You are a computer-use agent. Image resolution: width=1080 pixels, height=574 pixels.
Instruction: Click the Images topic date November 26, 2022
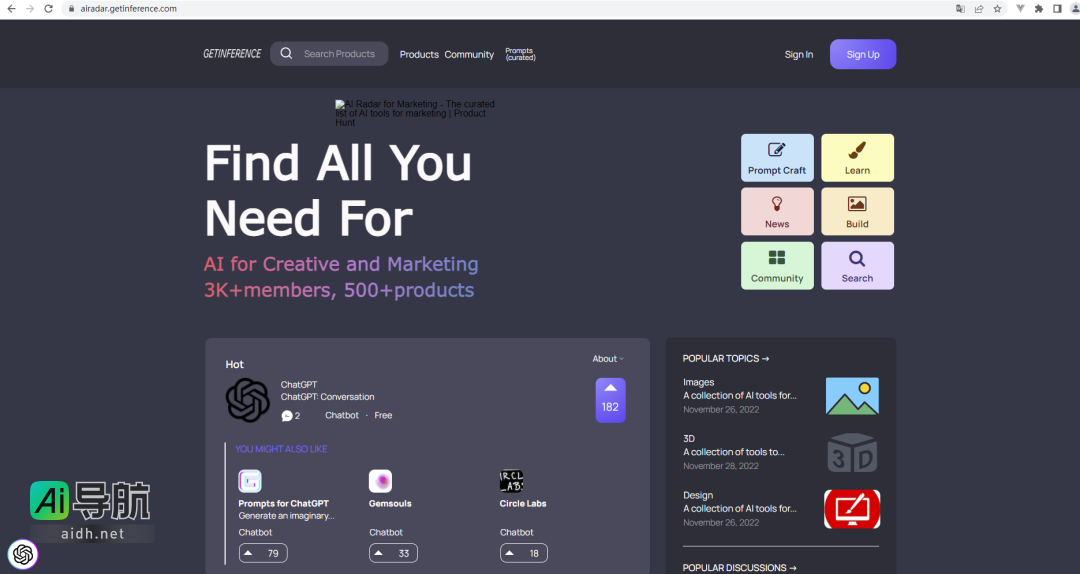721,409
